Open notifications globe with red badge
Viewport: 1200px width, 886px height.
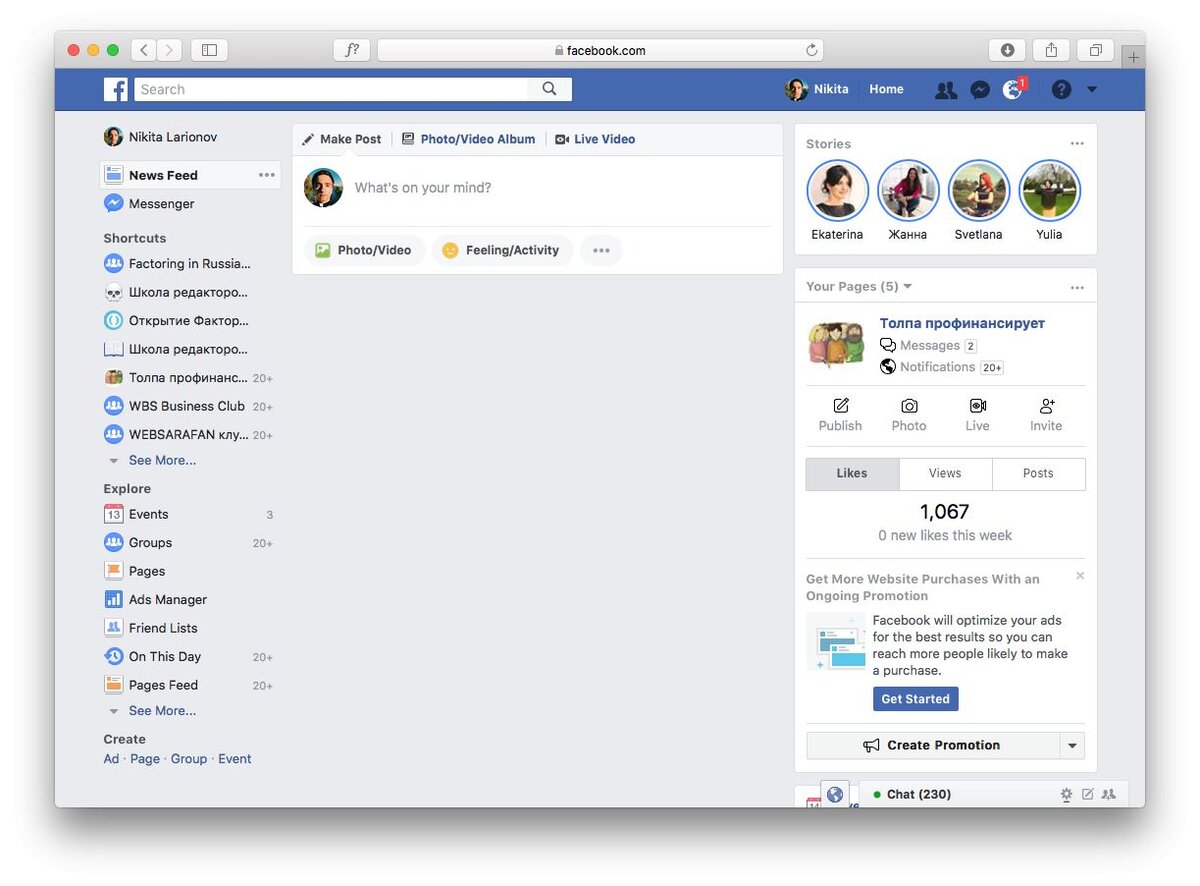point(1013,89)
